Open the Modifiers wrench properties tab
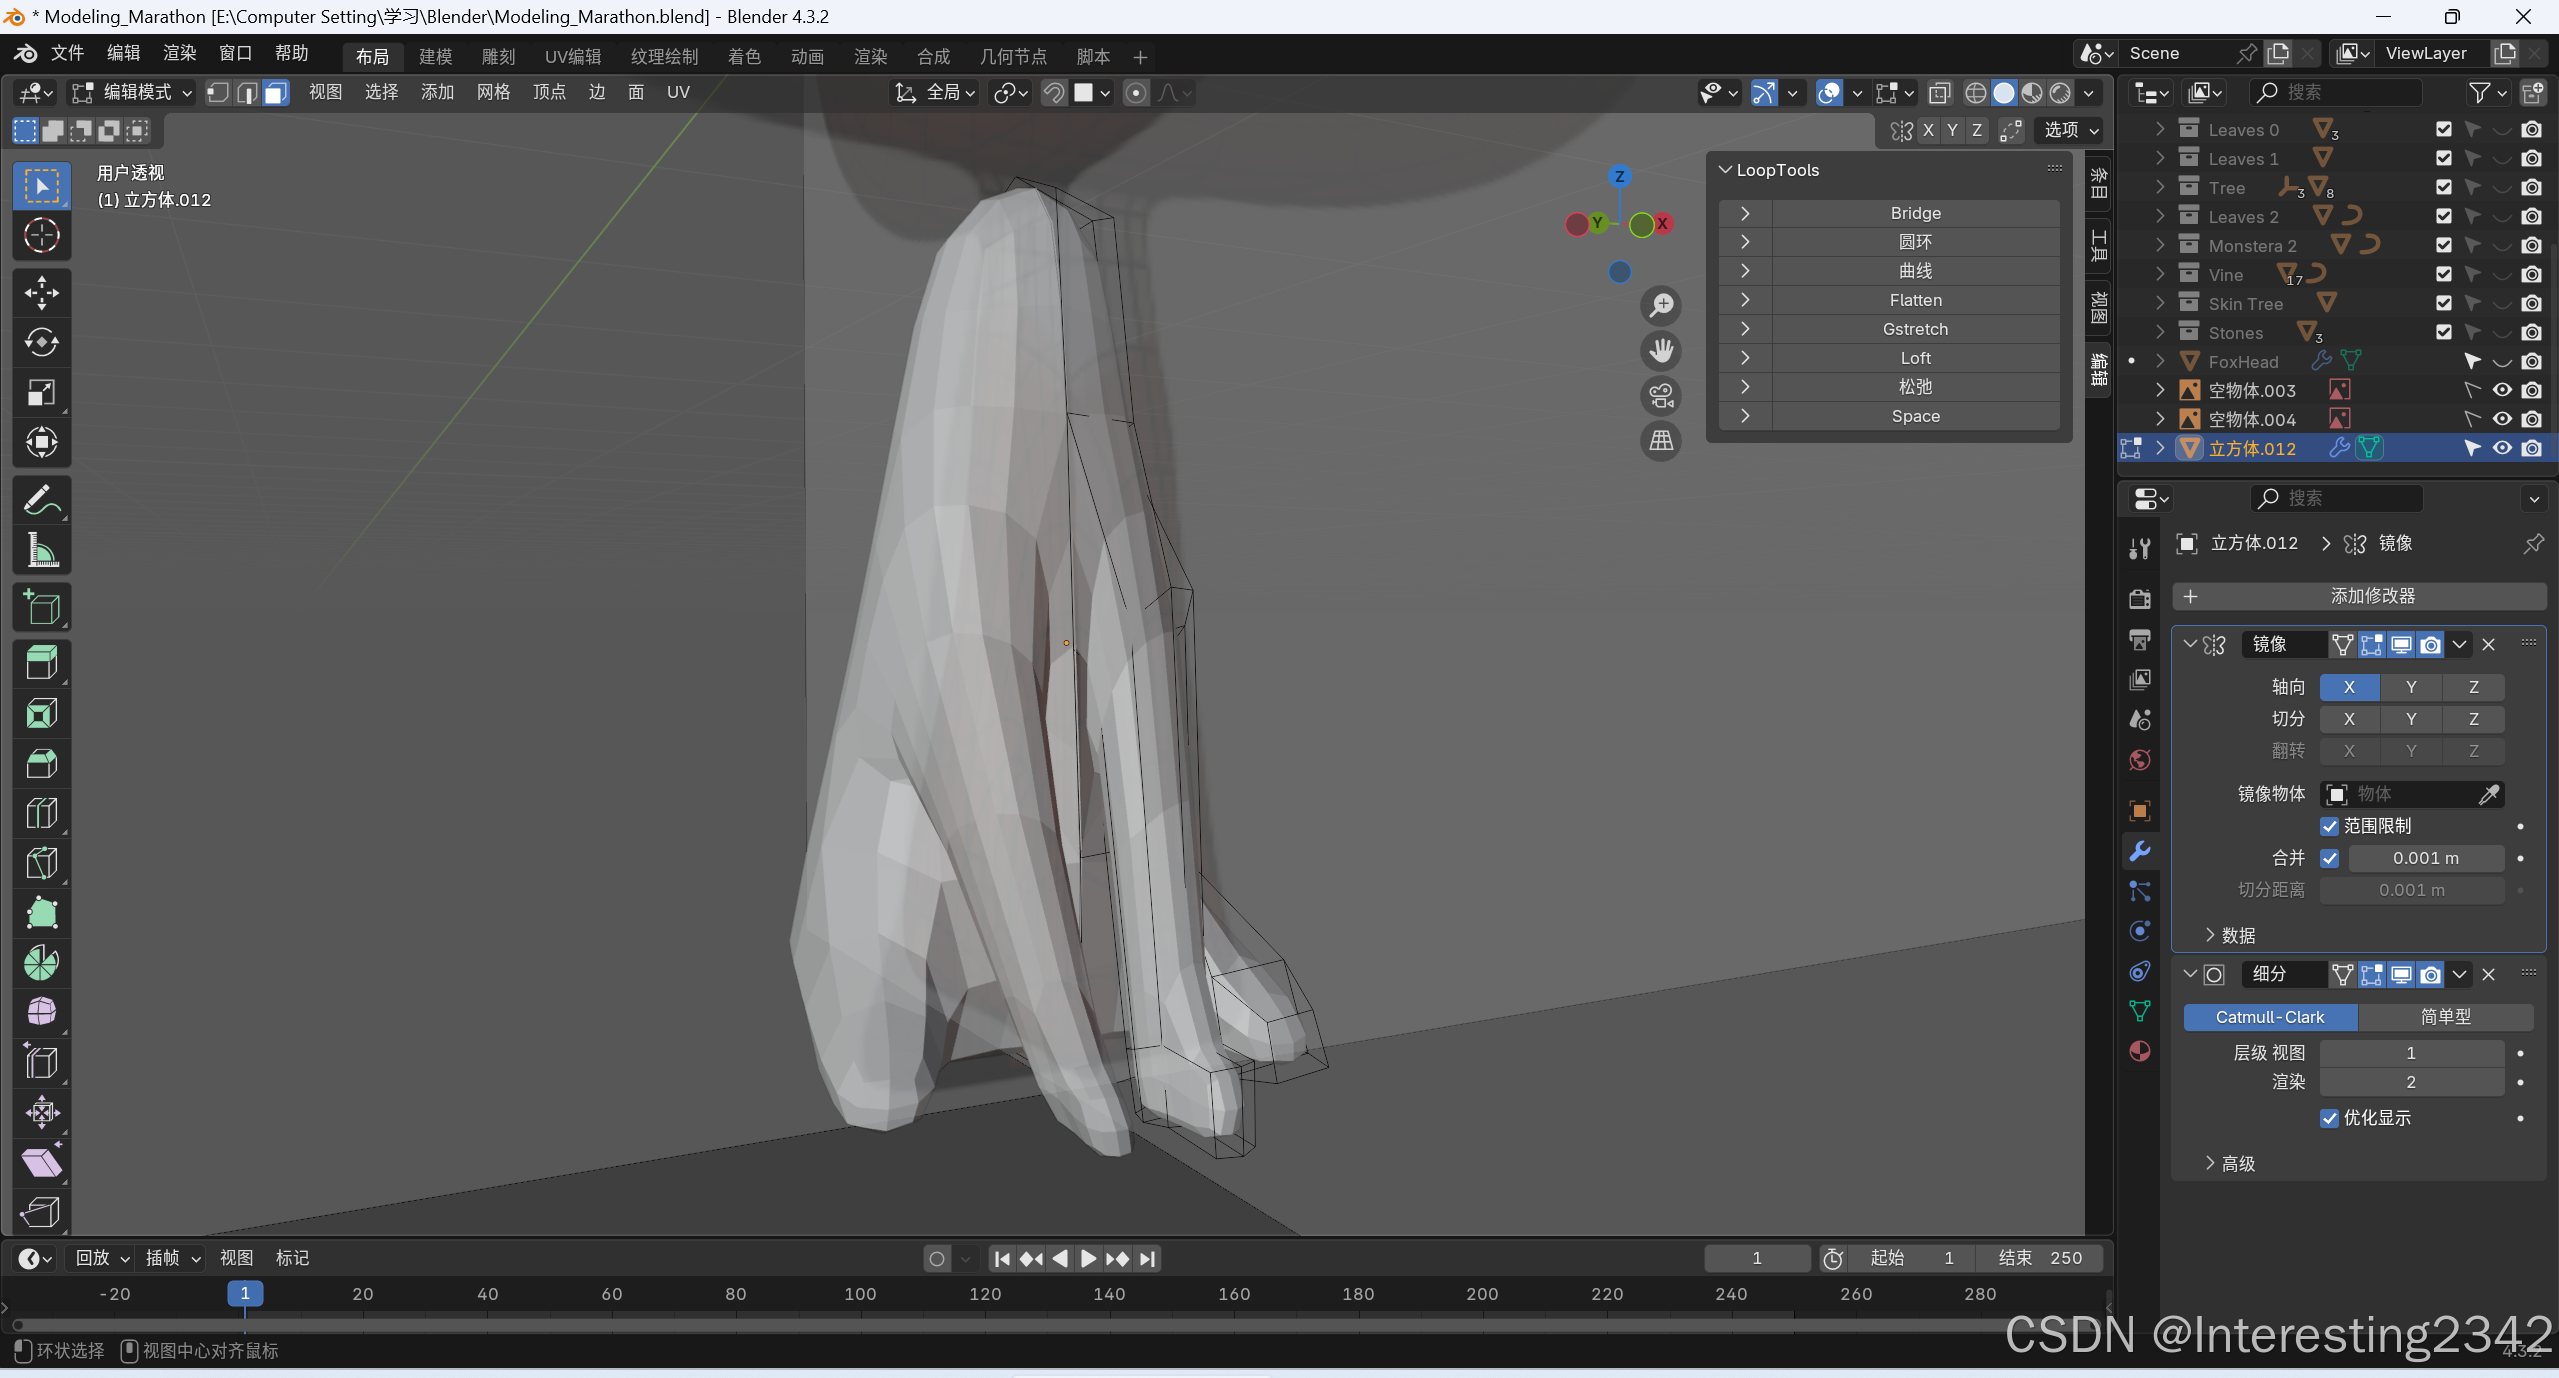Image resolution: width=2559 pixels, height=1378 pixels. click(x=2140, y=851)
